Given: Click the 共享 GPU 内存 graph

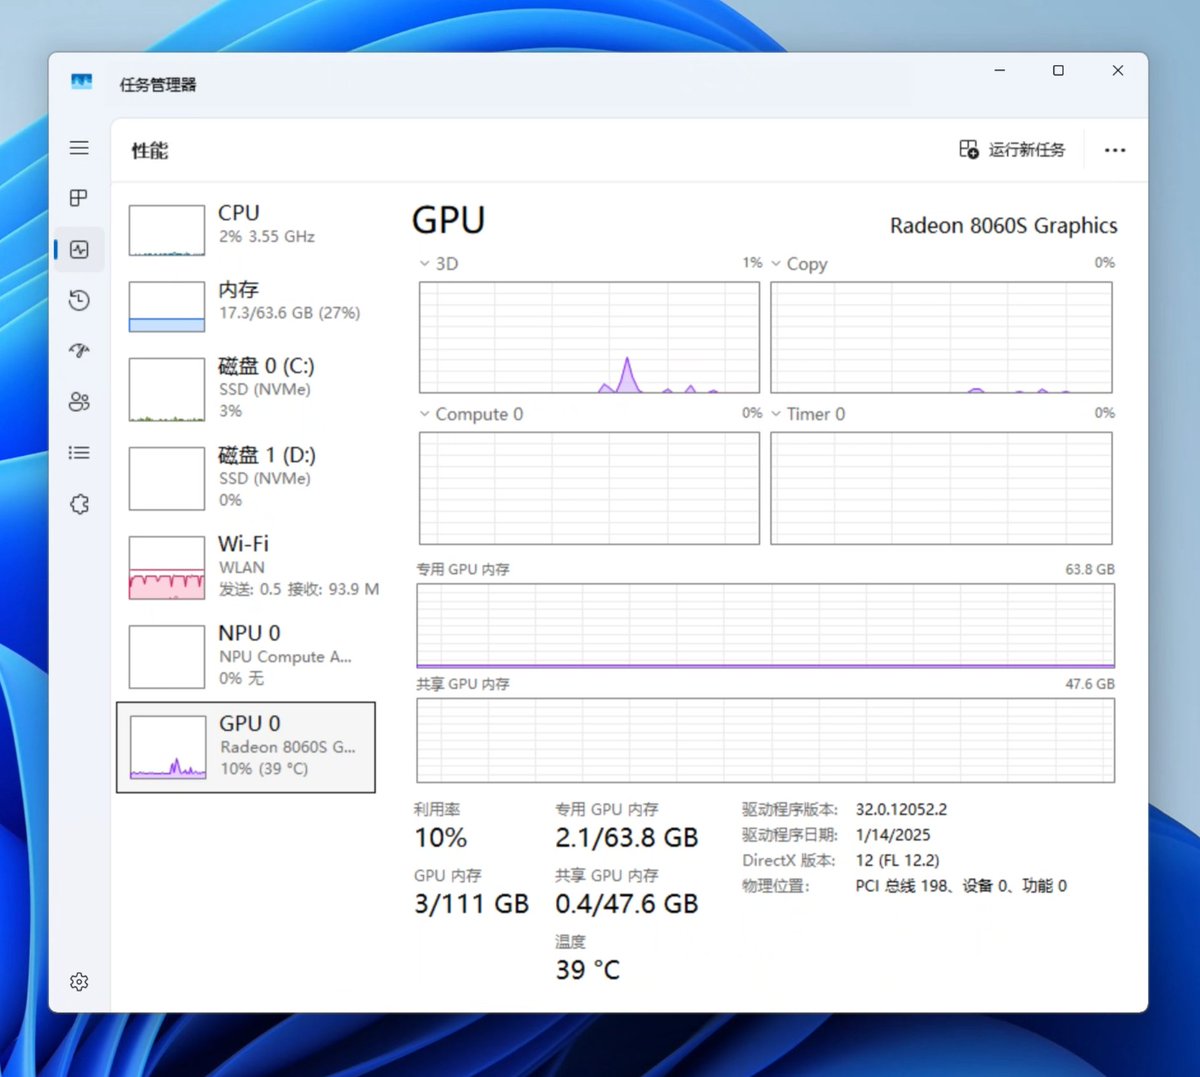Looking at the screenshot, I should pyautogui.click(x=765, y=740).
